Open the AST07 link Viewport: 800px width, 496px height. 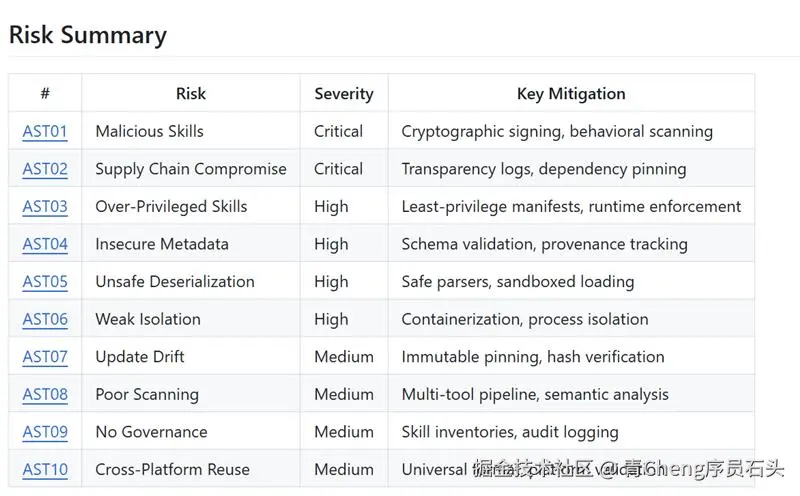click(45, 357)
